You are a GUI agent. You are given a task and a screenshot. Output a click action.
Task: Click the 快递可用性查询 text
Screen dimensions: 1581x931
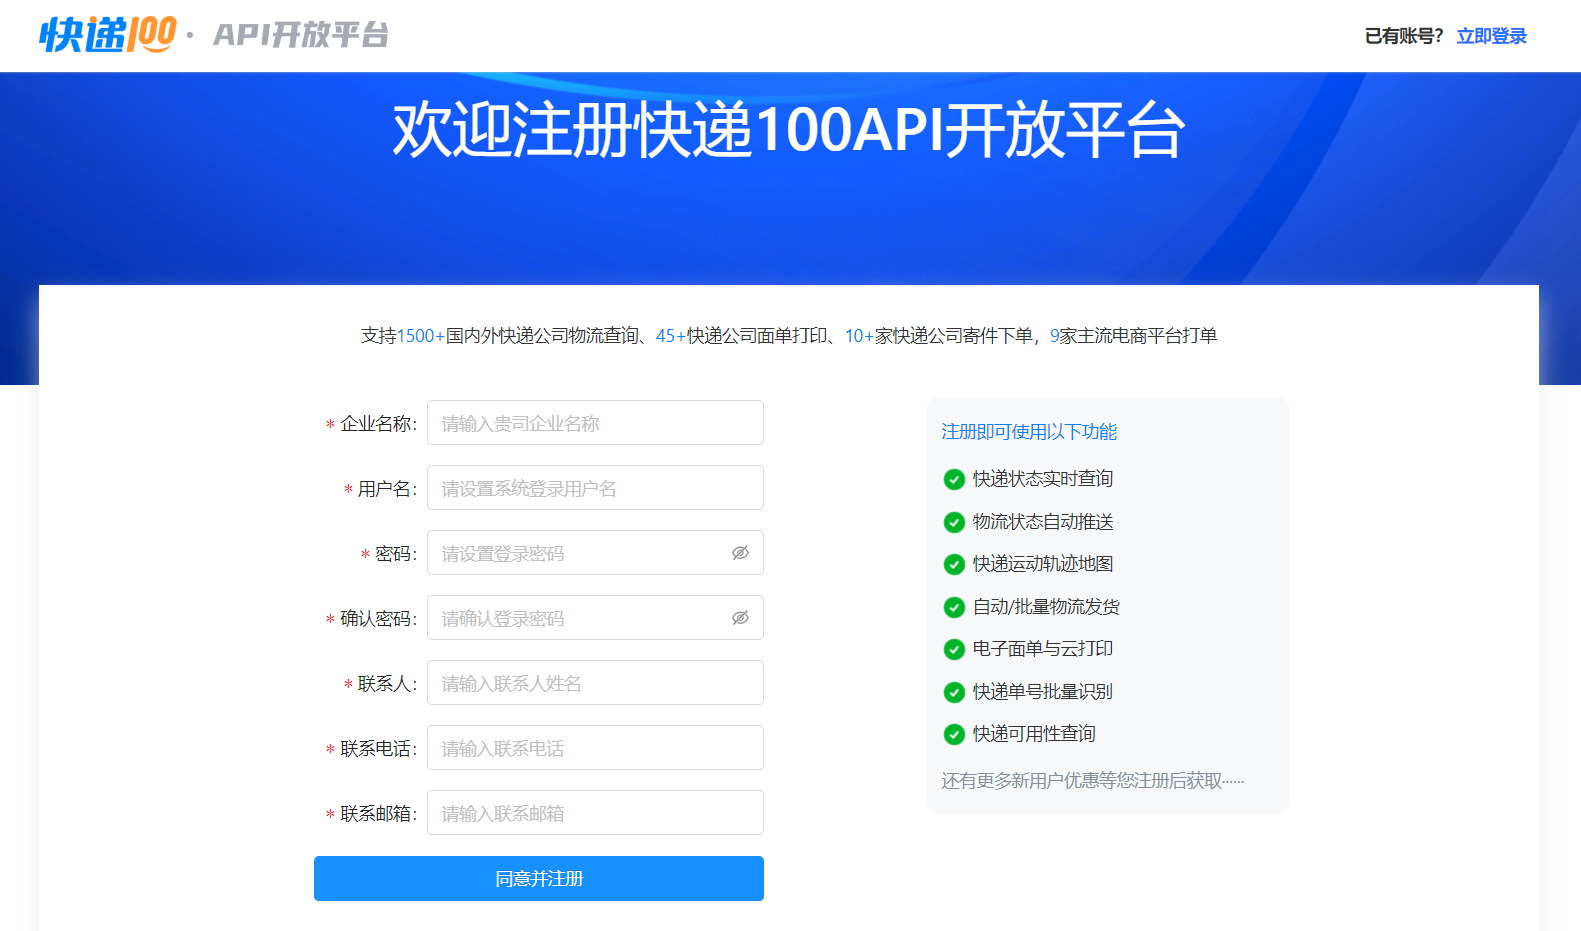click(x=1034, y=734)
